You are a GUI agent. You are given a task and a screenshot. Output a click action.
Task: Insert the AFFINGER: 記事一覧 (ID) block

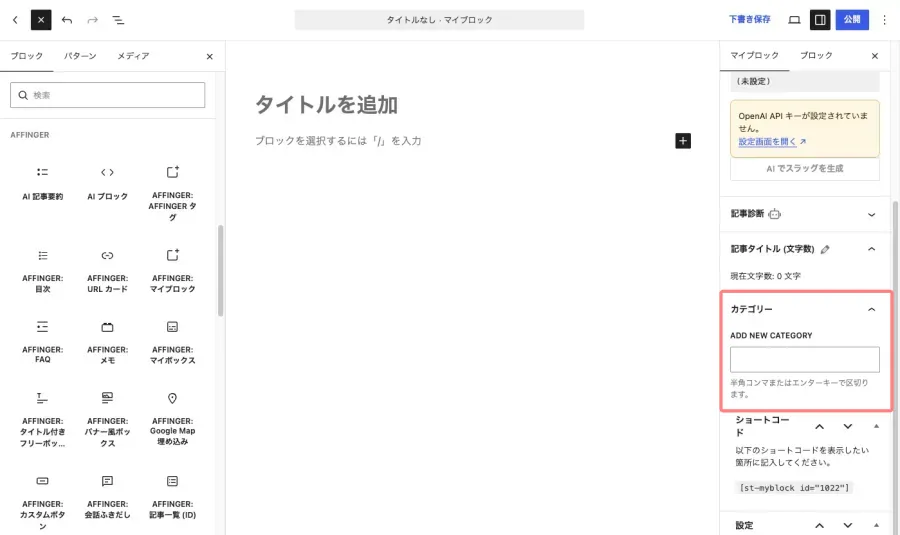(172, 497)
